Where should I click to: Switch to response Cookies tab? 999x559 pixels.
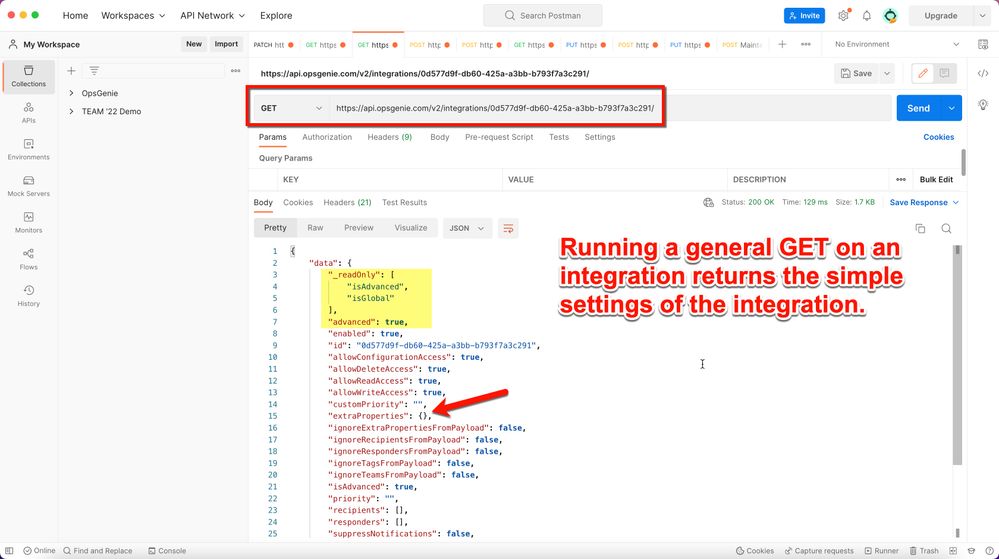tap(298, 203)
